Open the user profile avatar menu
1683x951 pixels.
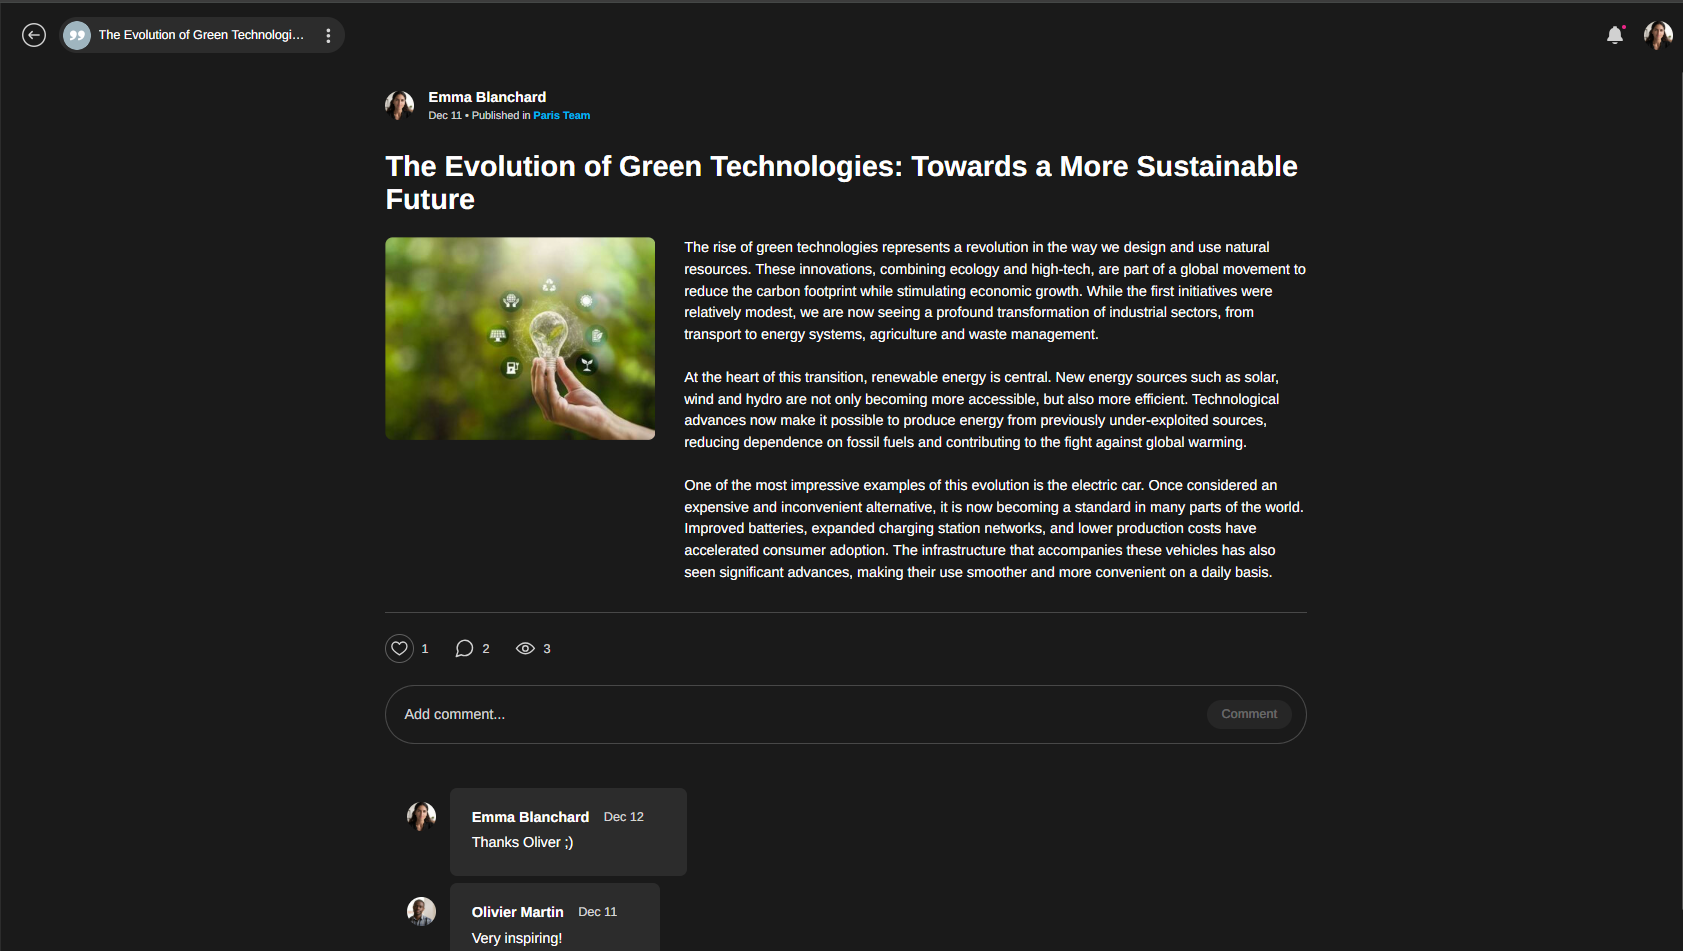[x=1657, y=35]
